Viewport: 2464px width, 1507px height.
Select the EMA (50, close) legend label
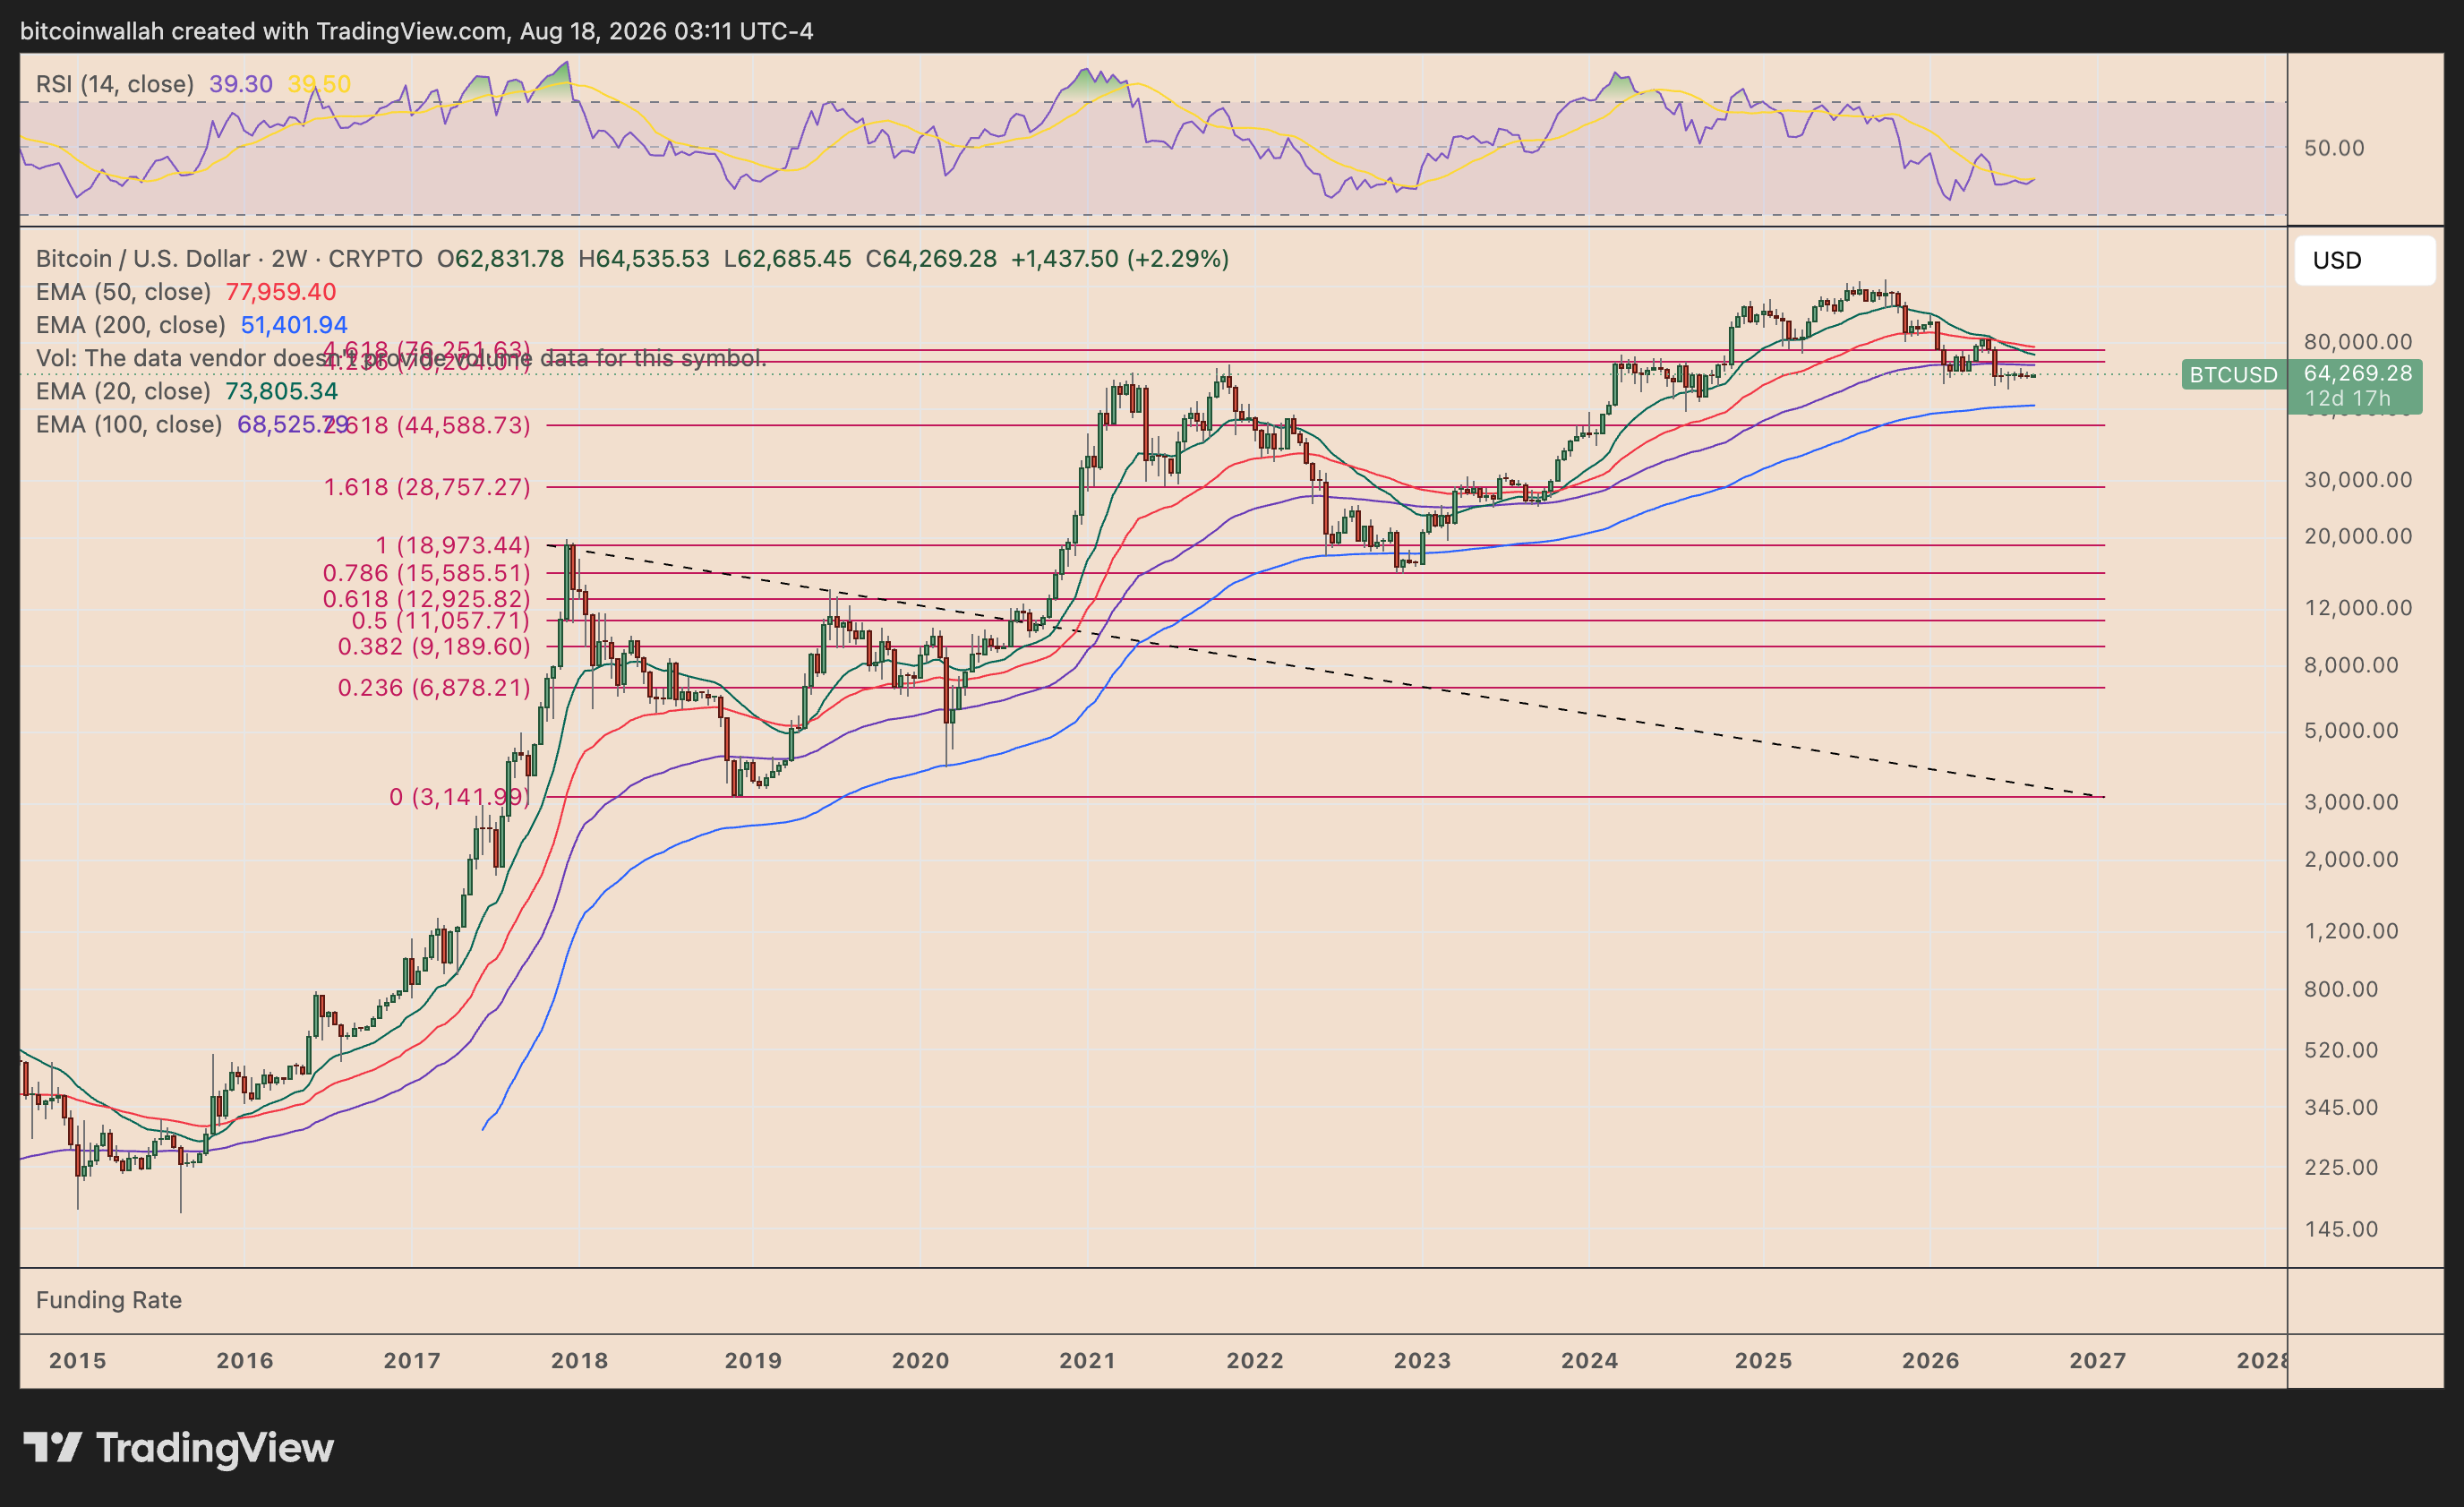pos(123,292)
